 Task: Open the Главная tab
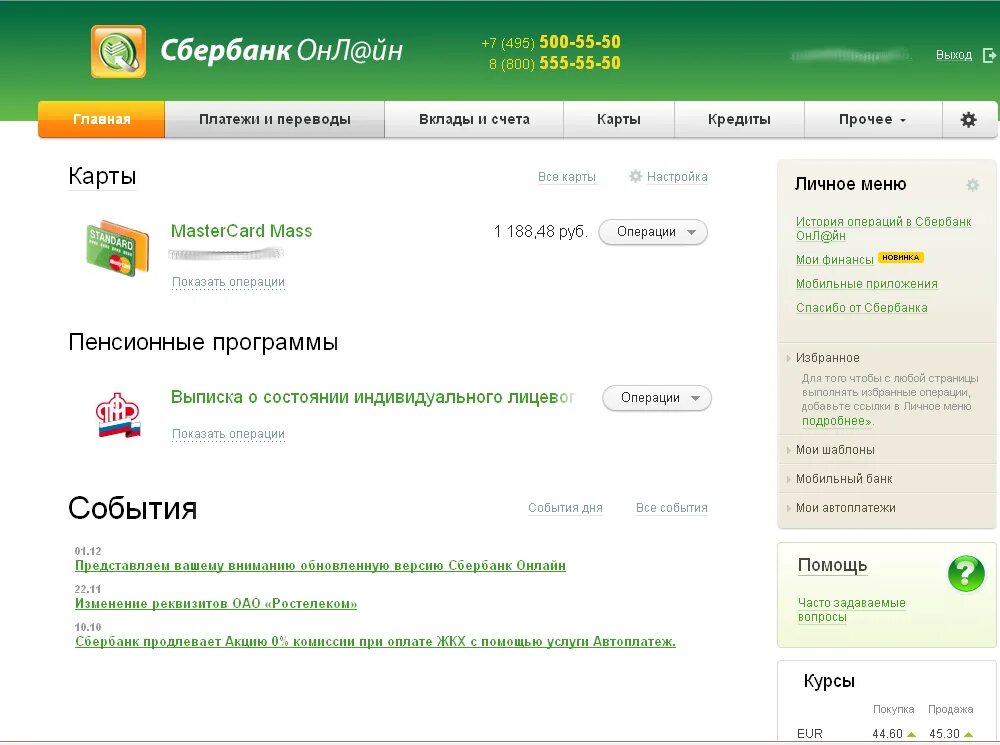pos(101,119)
